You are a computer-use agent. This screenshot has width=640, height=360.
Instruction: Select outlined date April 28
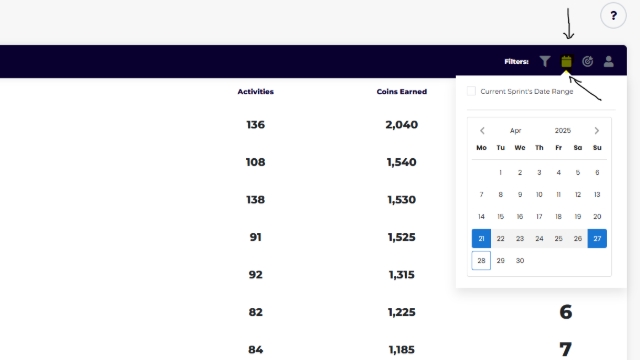[x=481, y=260]
